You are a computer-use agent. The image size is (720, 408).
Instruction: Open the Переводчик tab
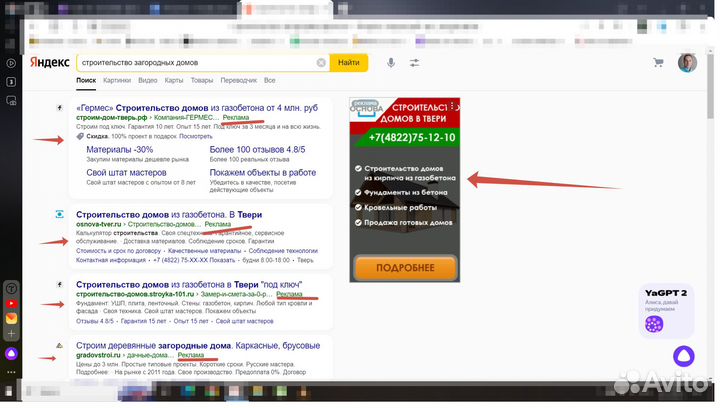pos(239,80)
